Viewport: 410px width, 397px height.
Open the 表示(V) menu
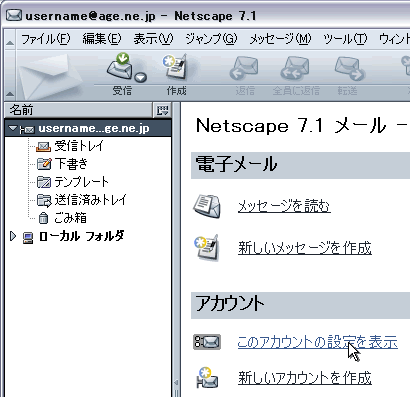[x=153, y=39]
